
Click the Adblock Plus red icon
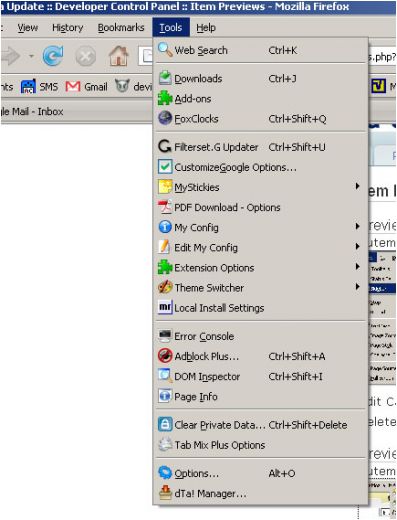[165, 356]
